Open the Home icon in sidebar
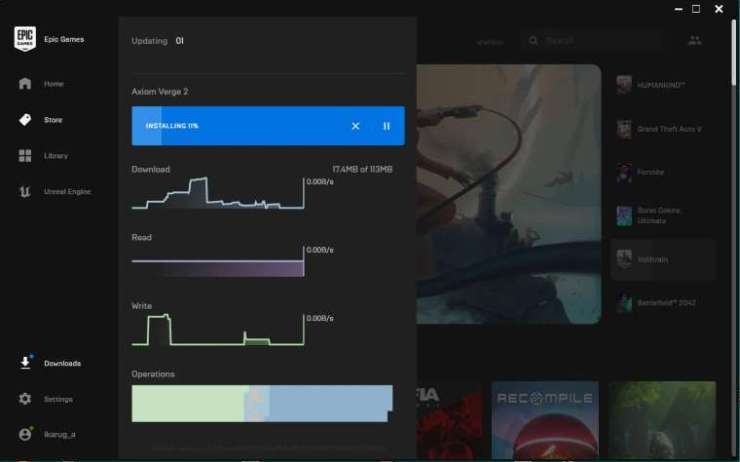The image size is (740, 462). (x=25, y=84)
